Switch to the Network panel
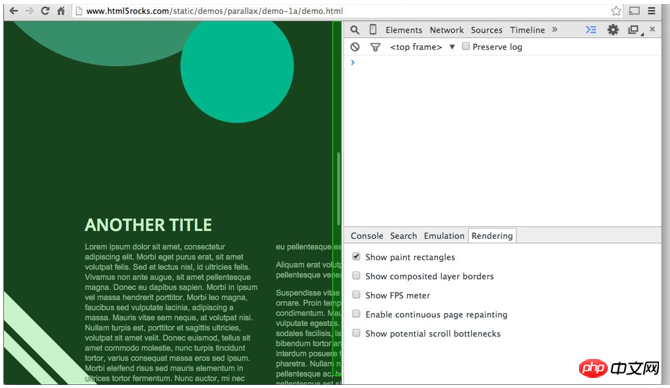Viewport: 670px width, 388px height. tap(447, 30)
